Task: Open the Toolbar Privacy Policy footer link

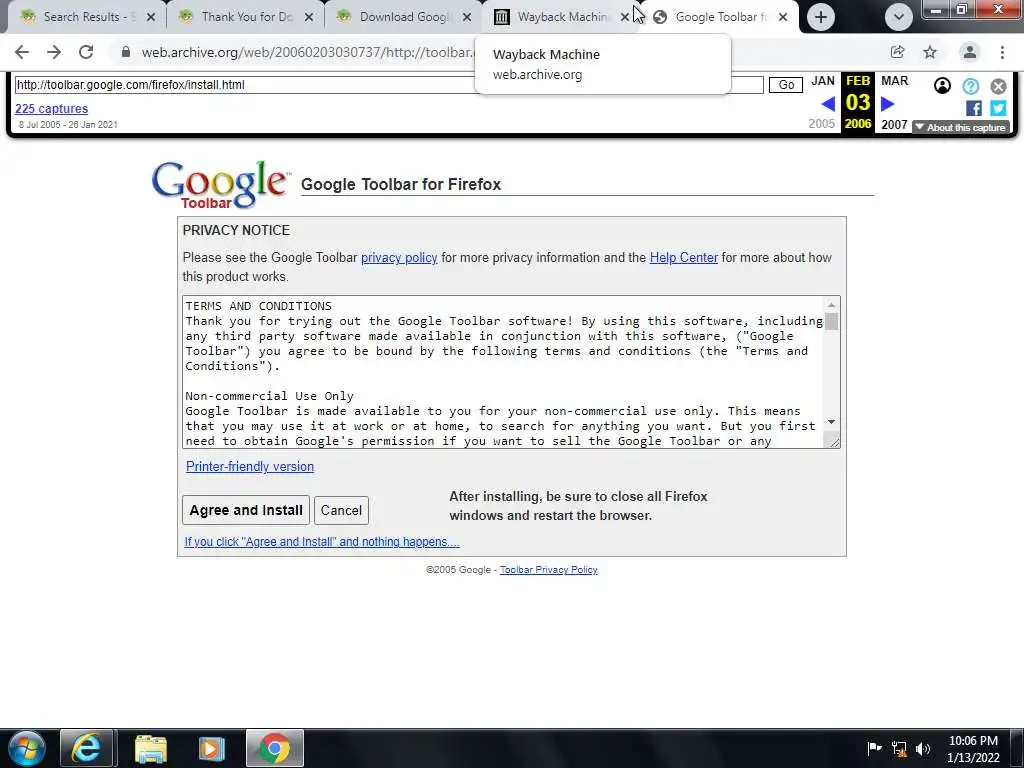Action: 549,569
